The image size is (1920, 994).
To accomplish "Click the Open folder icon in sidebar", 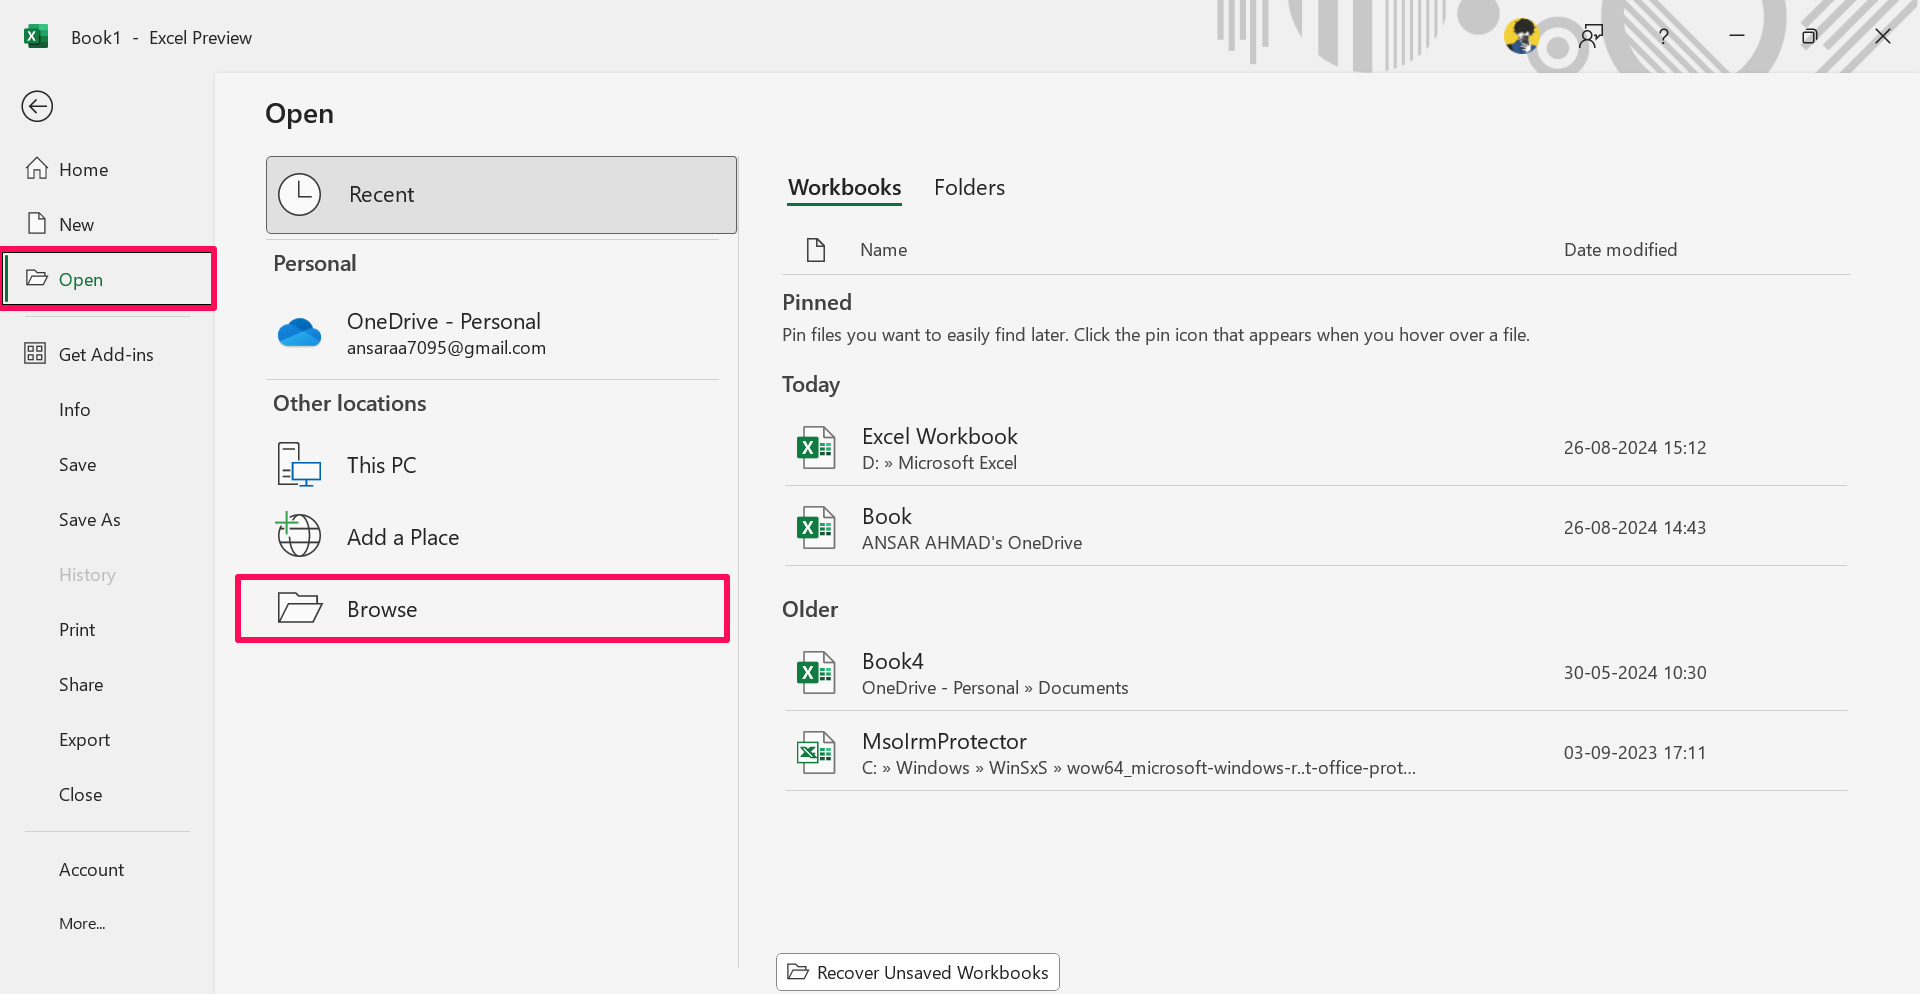I will (x=37, y=278).
